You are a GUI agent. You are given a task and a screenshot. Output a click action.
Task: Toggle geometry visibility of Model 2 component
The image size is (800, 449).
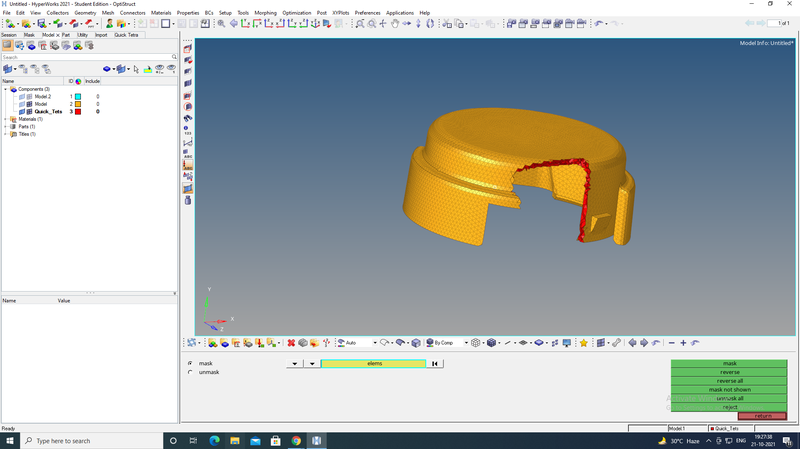[22, 96]
